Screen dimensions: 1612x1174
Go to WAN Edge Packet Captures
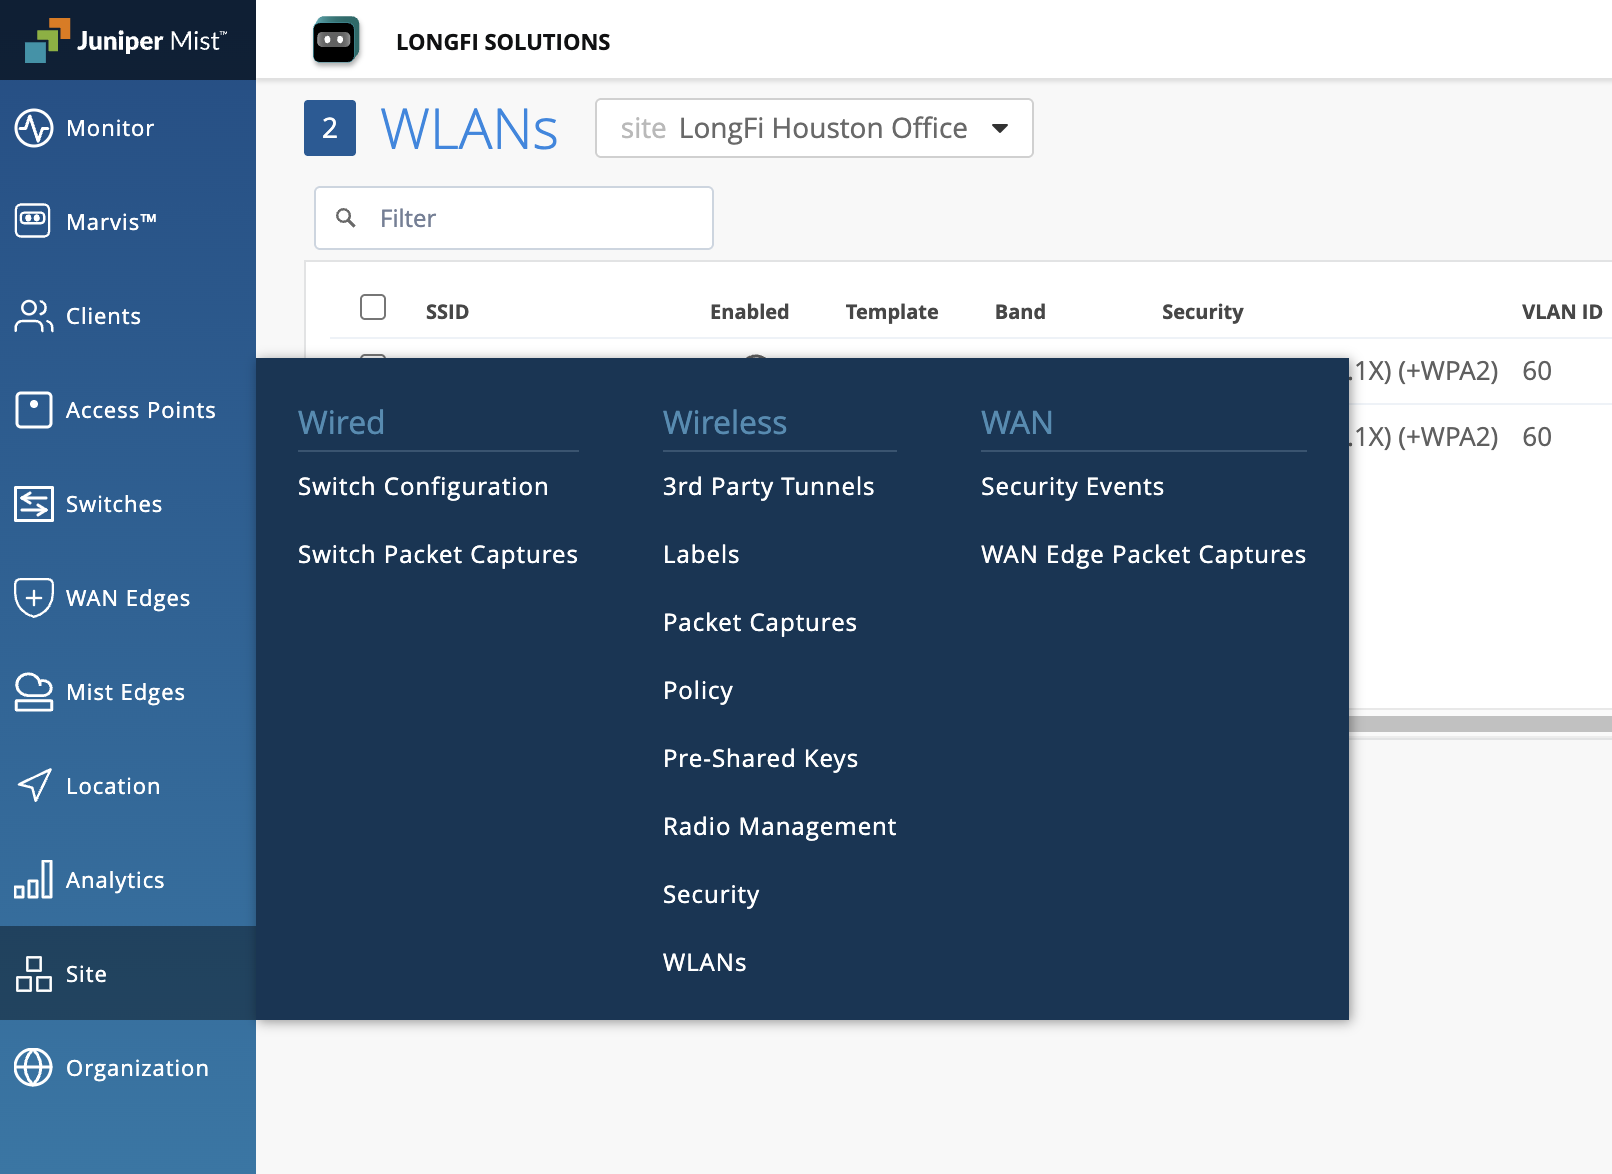click(1144, 554)
